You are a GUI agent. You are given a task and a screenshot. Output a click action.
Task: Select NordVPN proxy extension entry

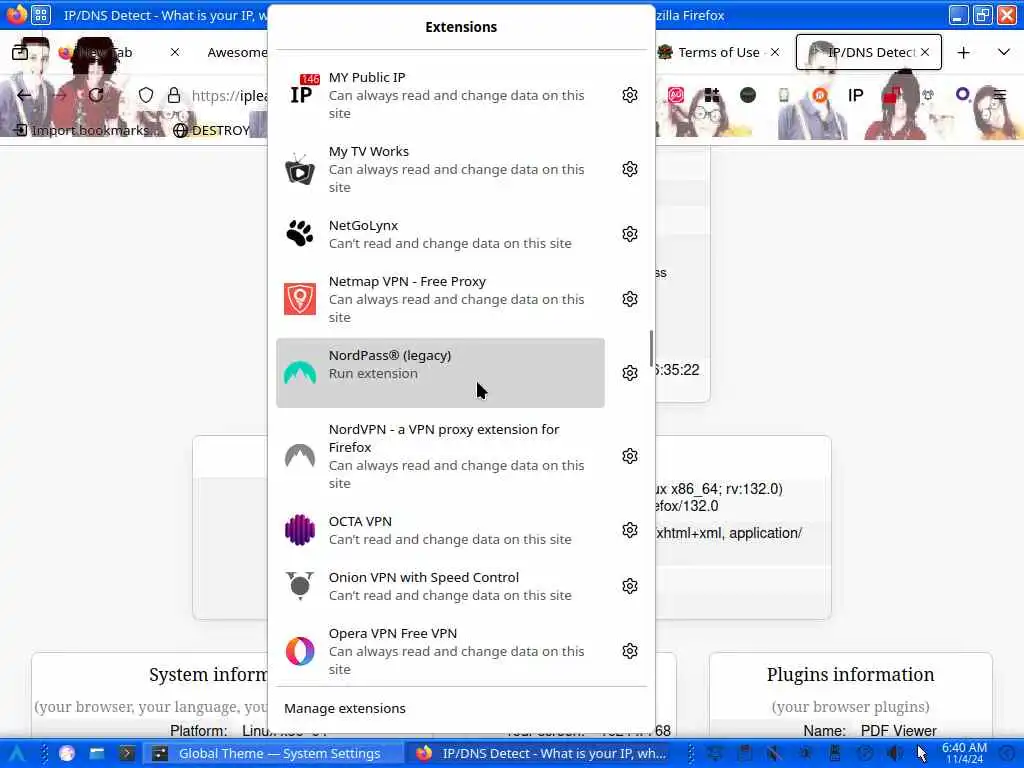pos(440,456)
